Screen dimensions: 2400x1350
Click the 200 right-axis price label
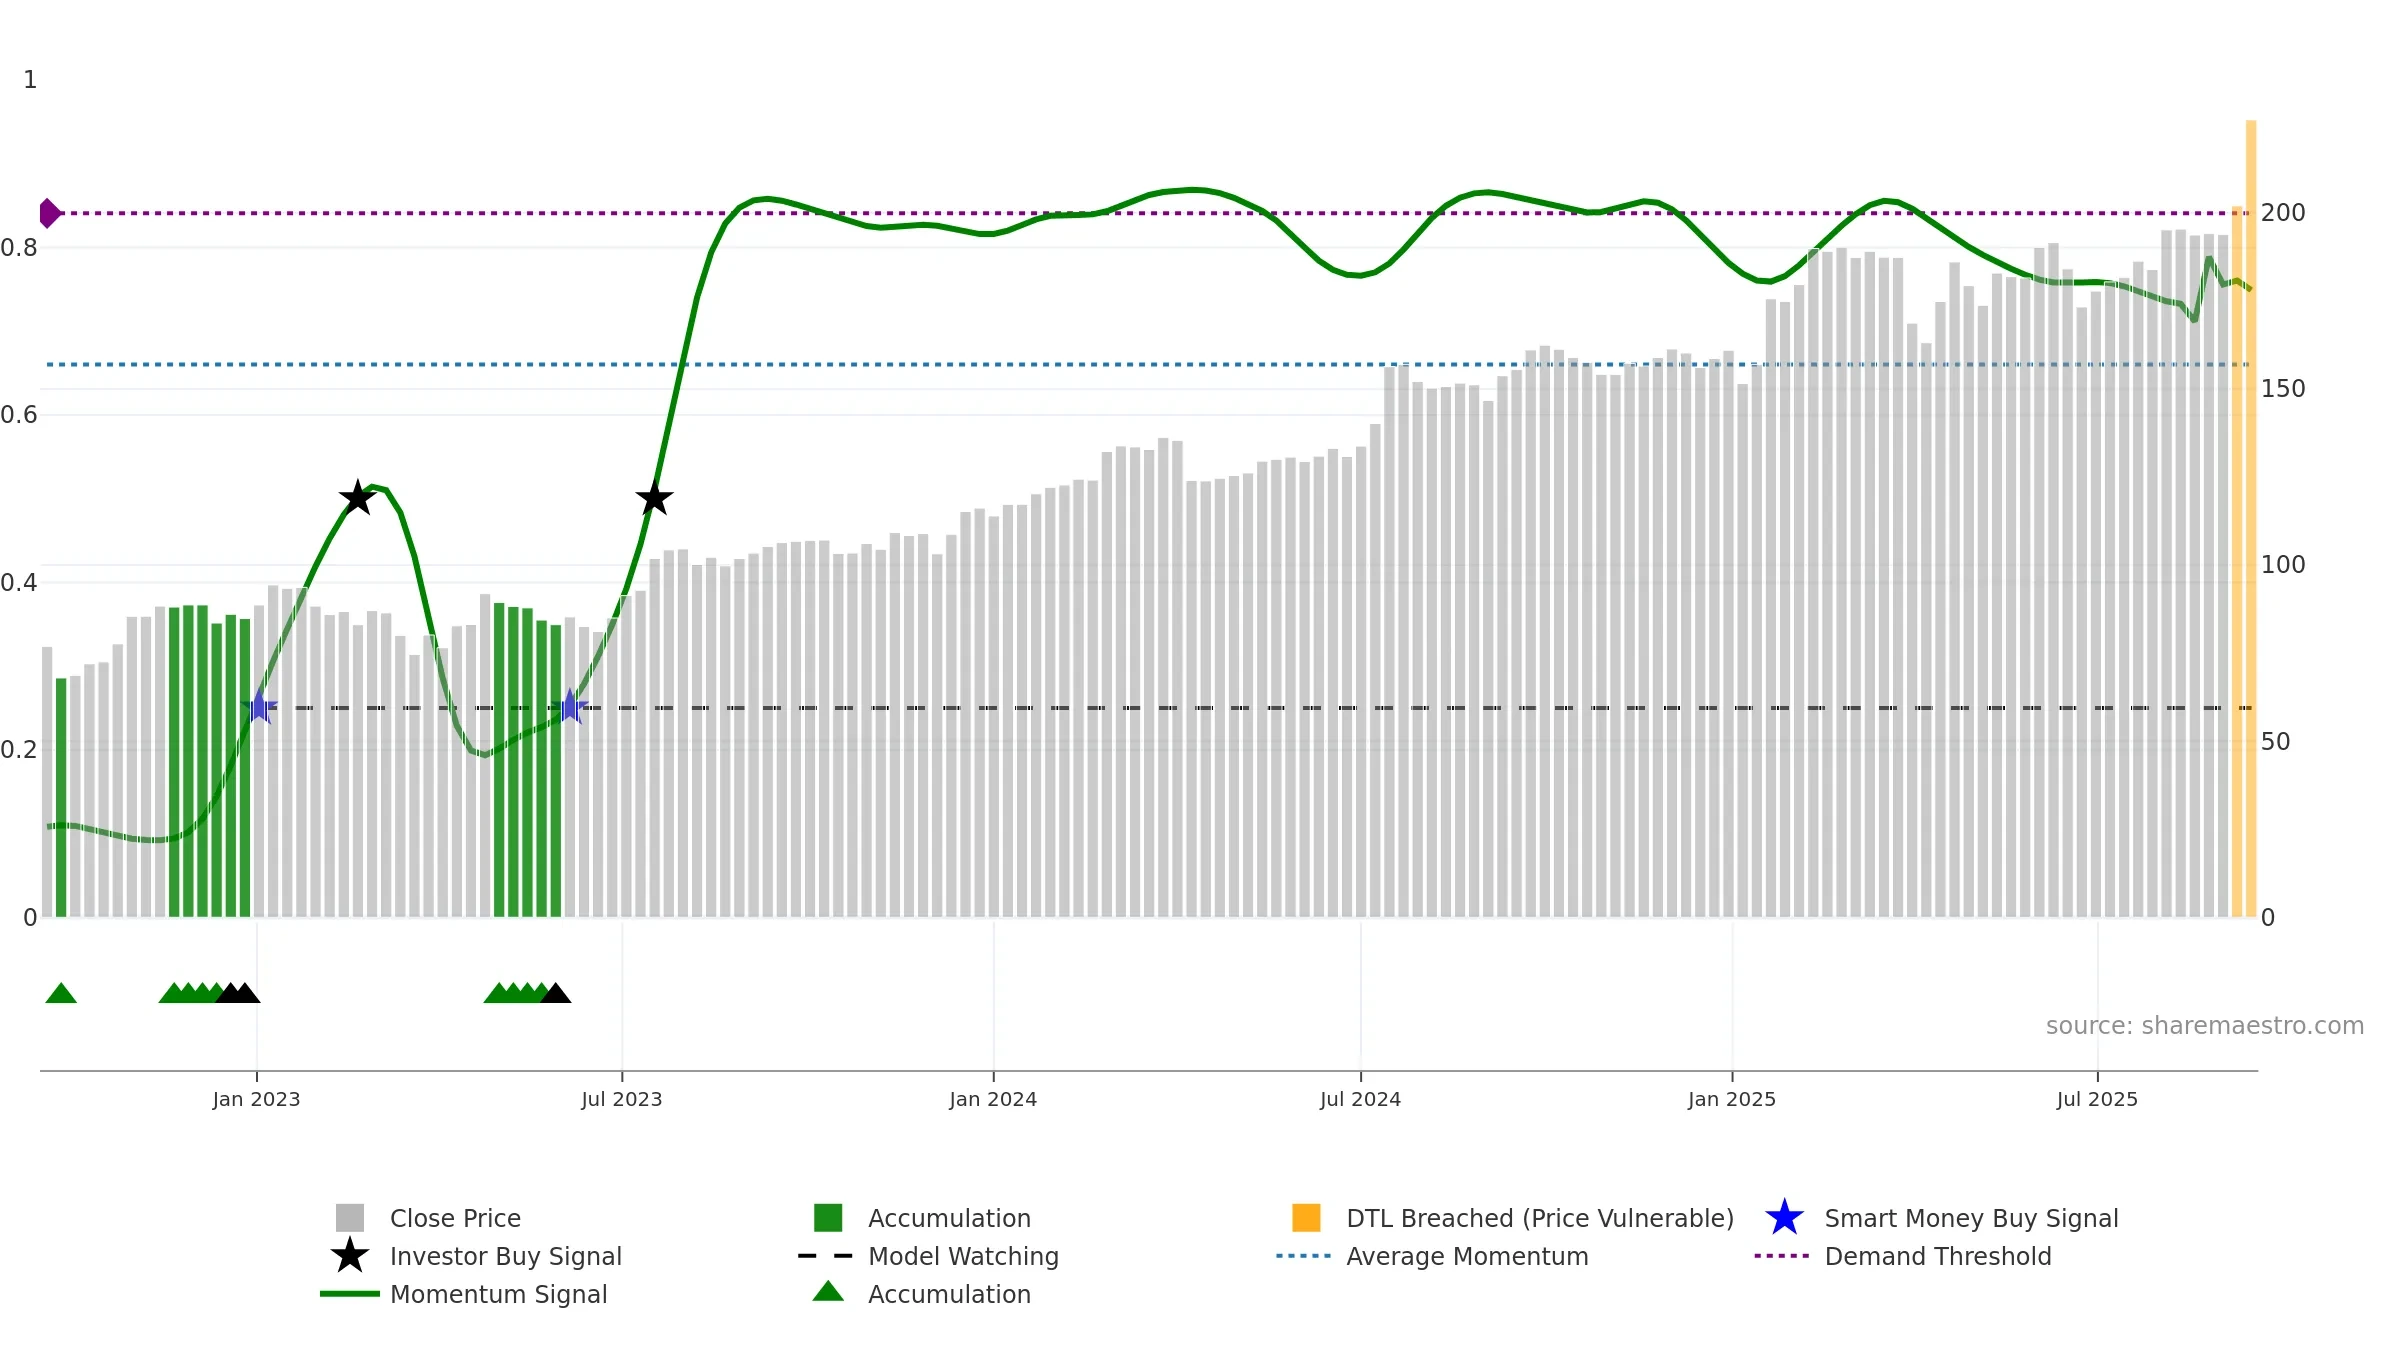pyautogui.click(x=2283, y=213)
